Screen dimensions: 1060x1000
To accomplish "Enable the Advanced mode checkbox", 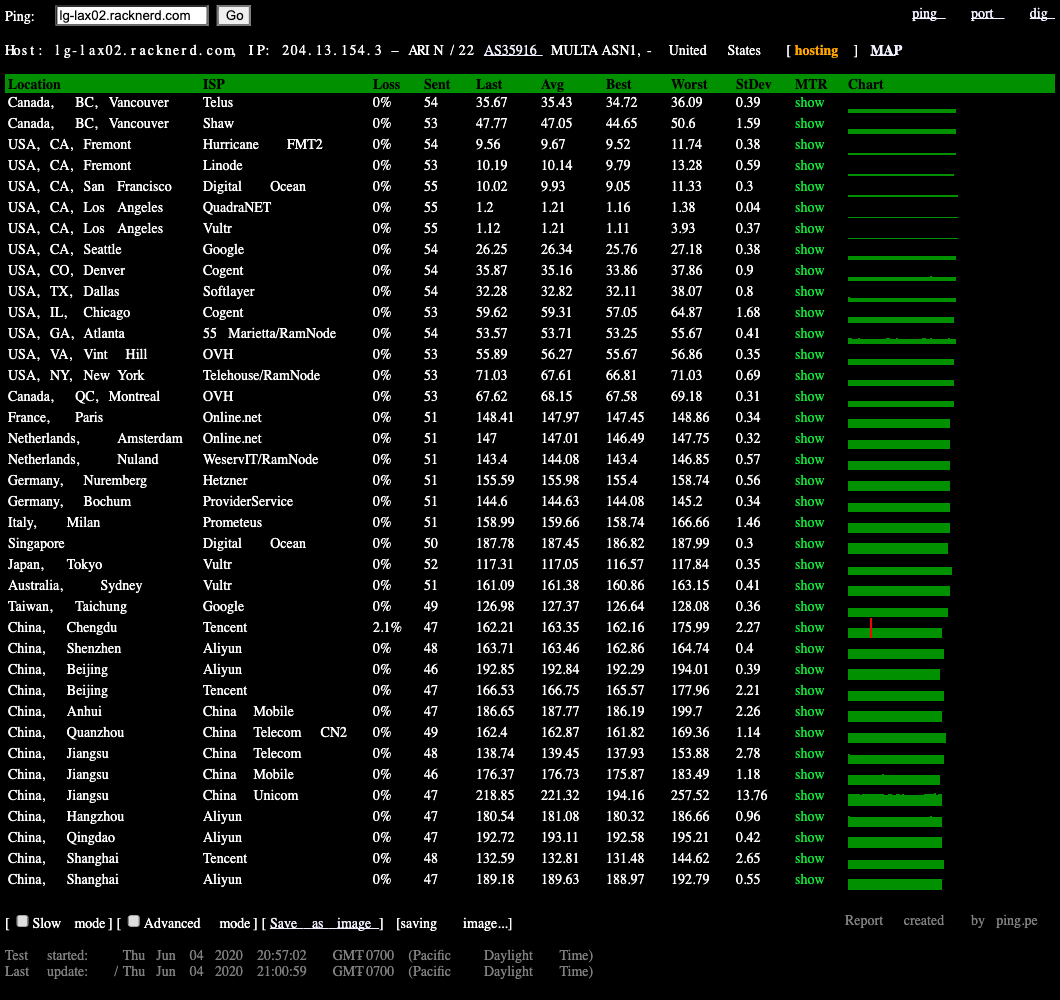I will (x=134, y=921).
